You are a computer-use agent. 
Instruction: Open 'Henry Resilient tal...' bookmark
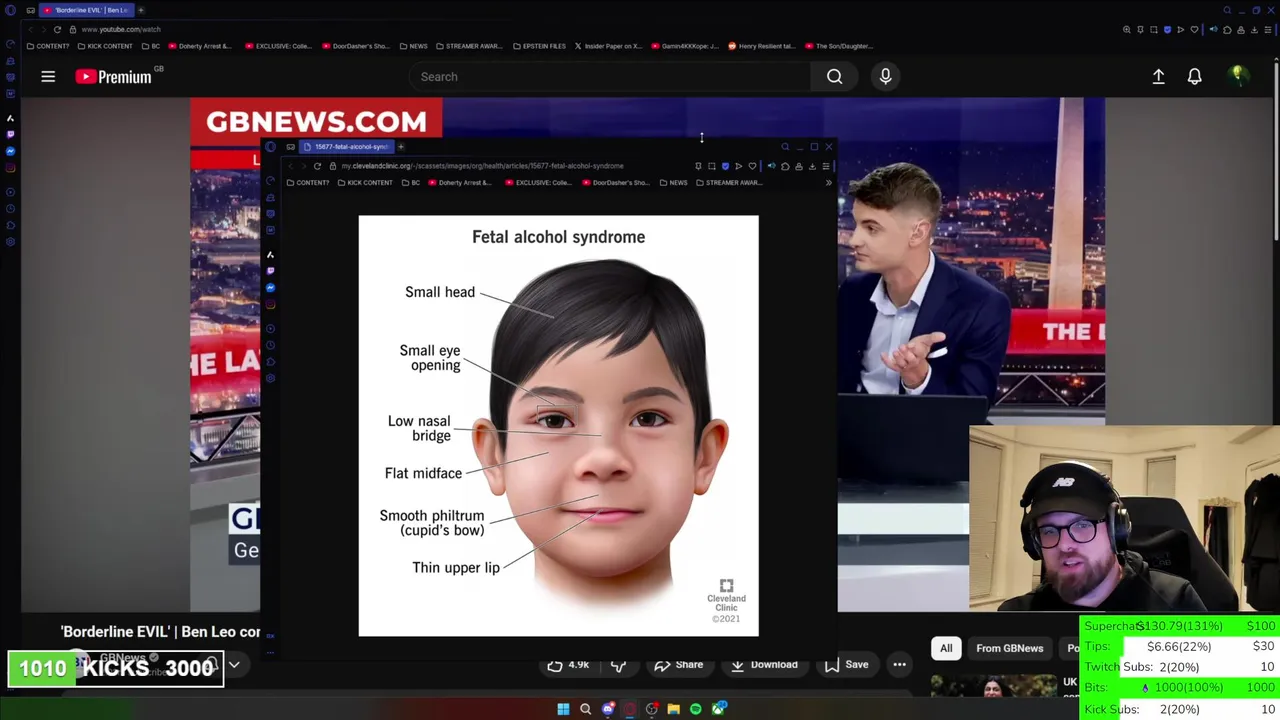[762, 46]
